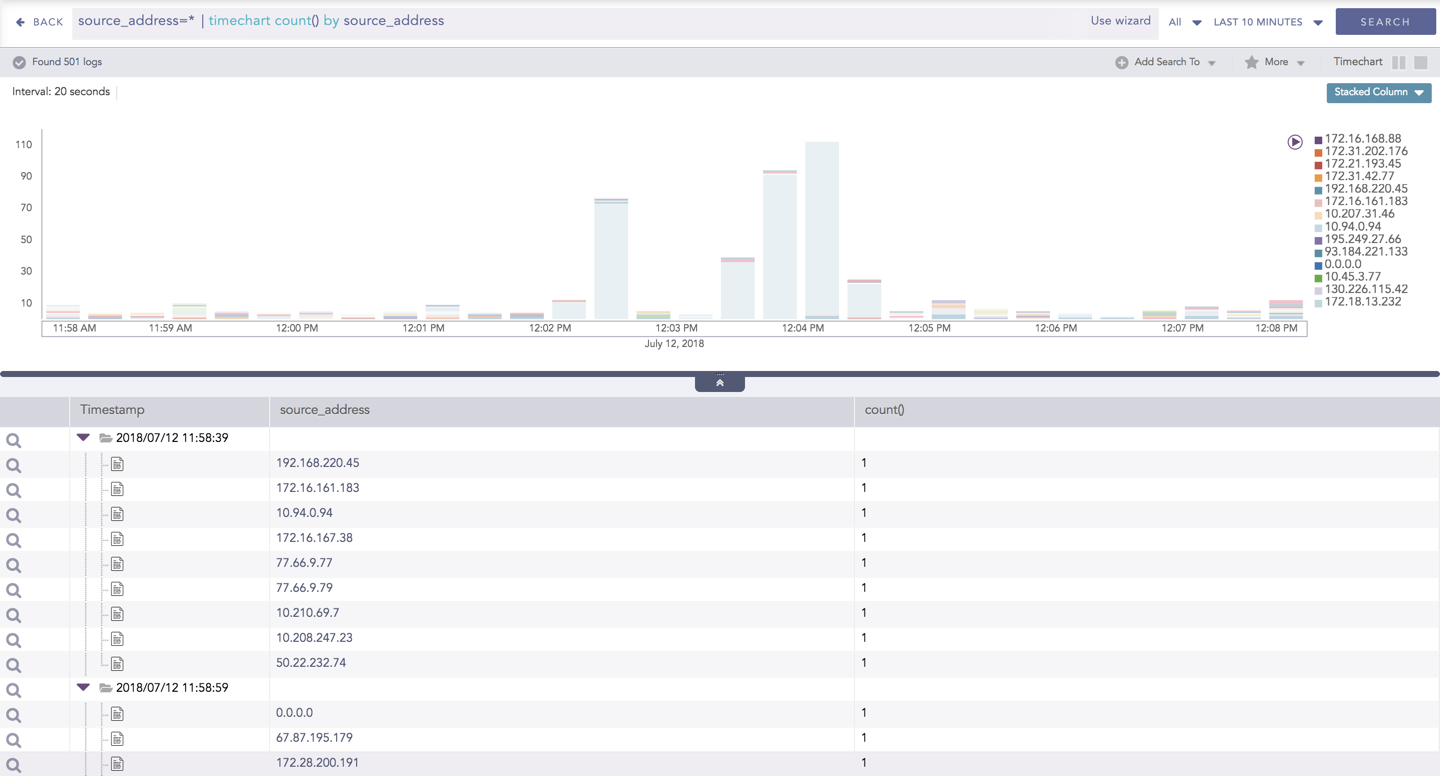
Task: Click the back arrow icon
Action: 20,22
